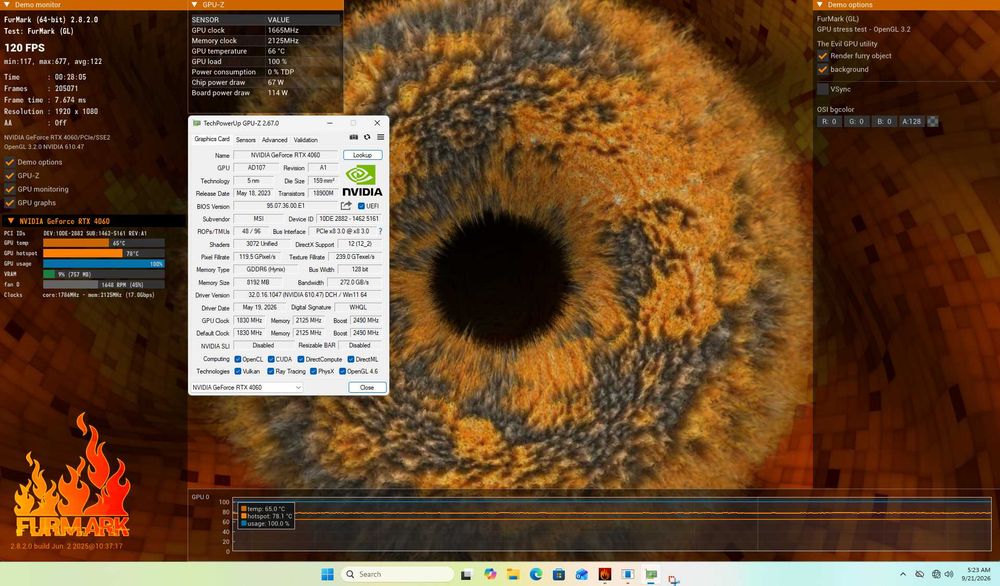Click the graph legend with temp 65.0 °C
The width and height of the screenshot is (1000, 586).
(x=265, y=516)
